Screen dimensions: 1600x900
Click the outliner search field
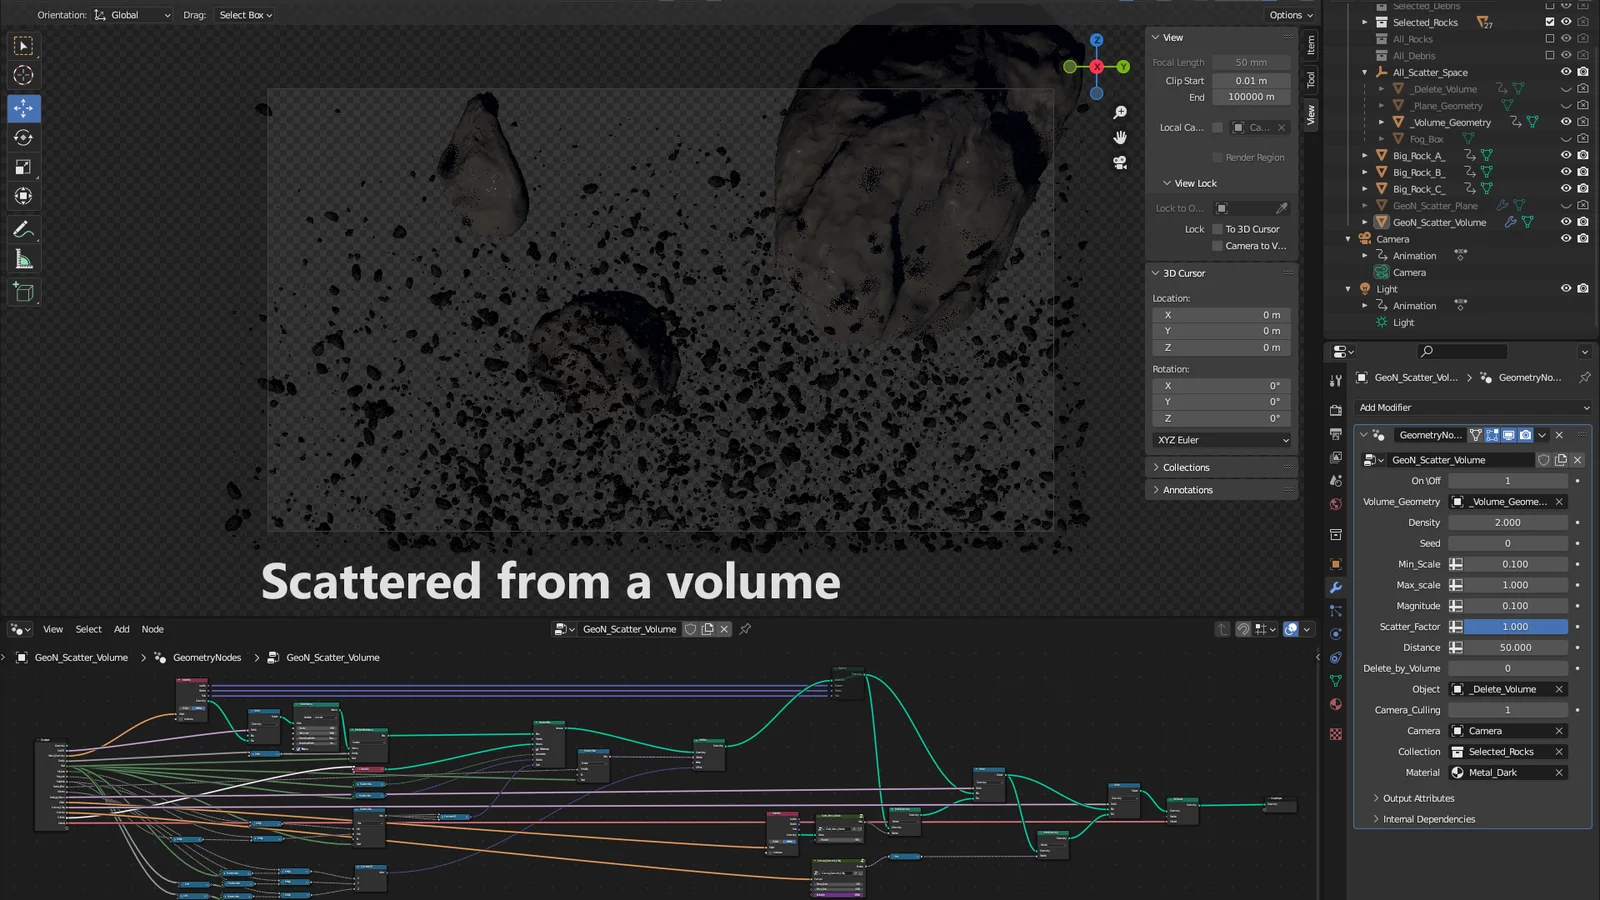(x=1461, y=351)
